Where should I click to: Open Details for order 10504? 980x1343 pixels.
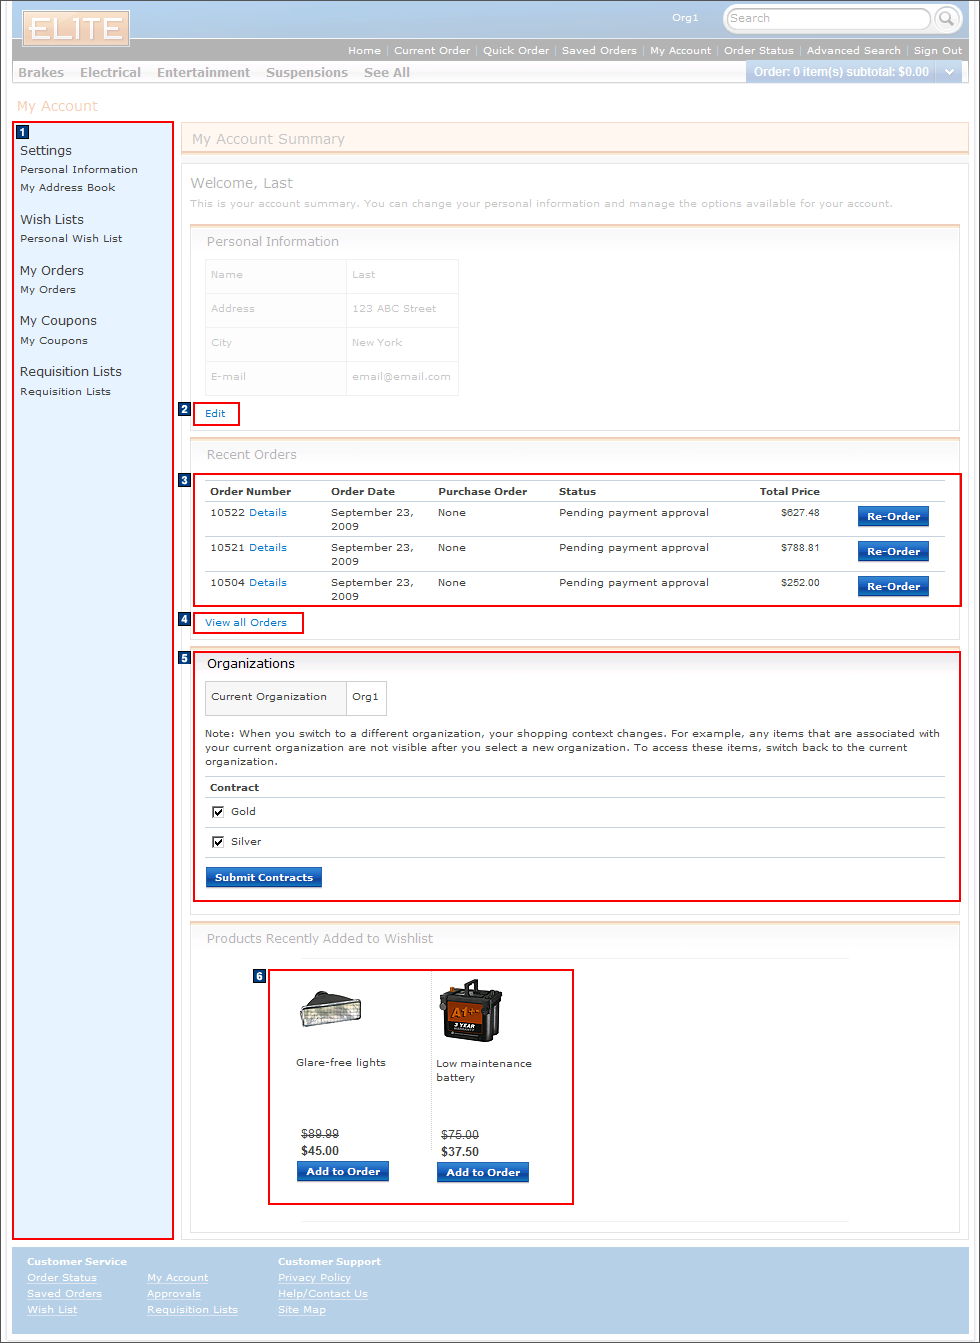(268, 583)
